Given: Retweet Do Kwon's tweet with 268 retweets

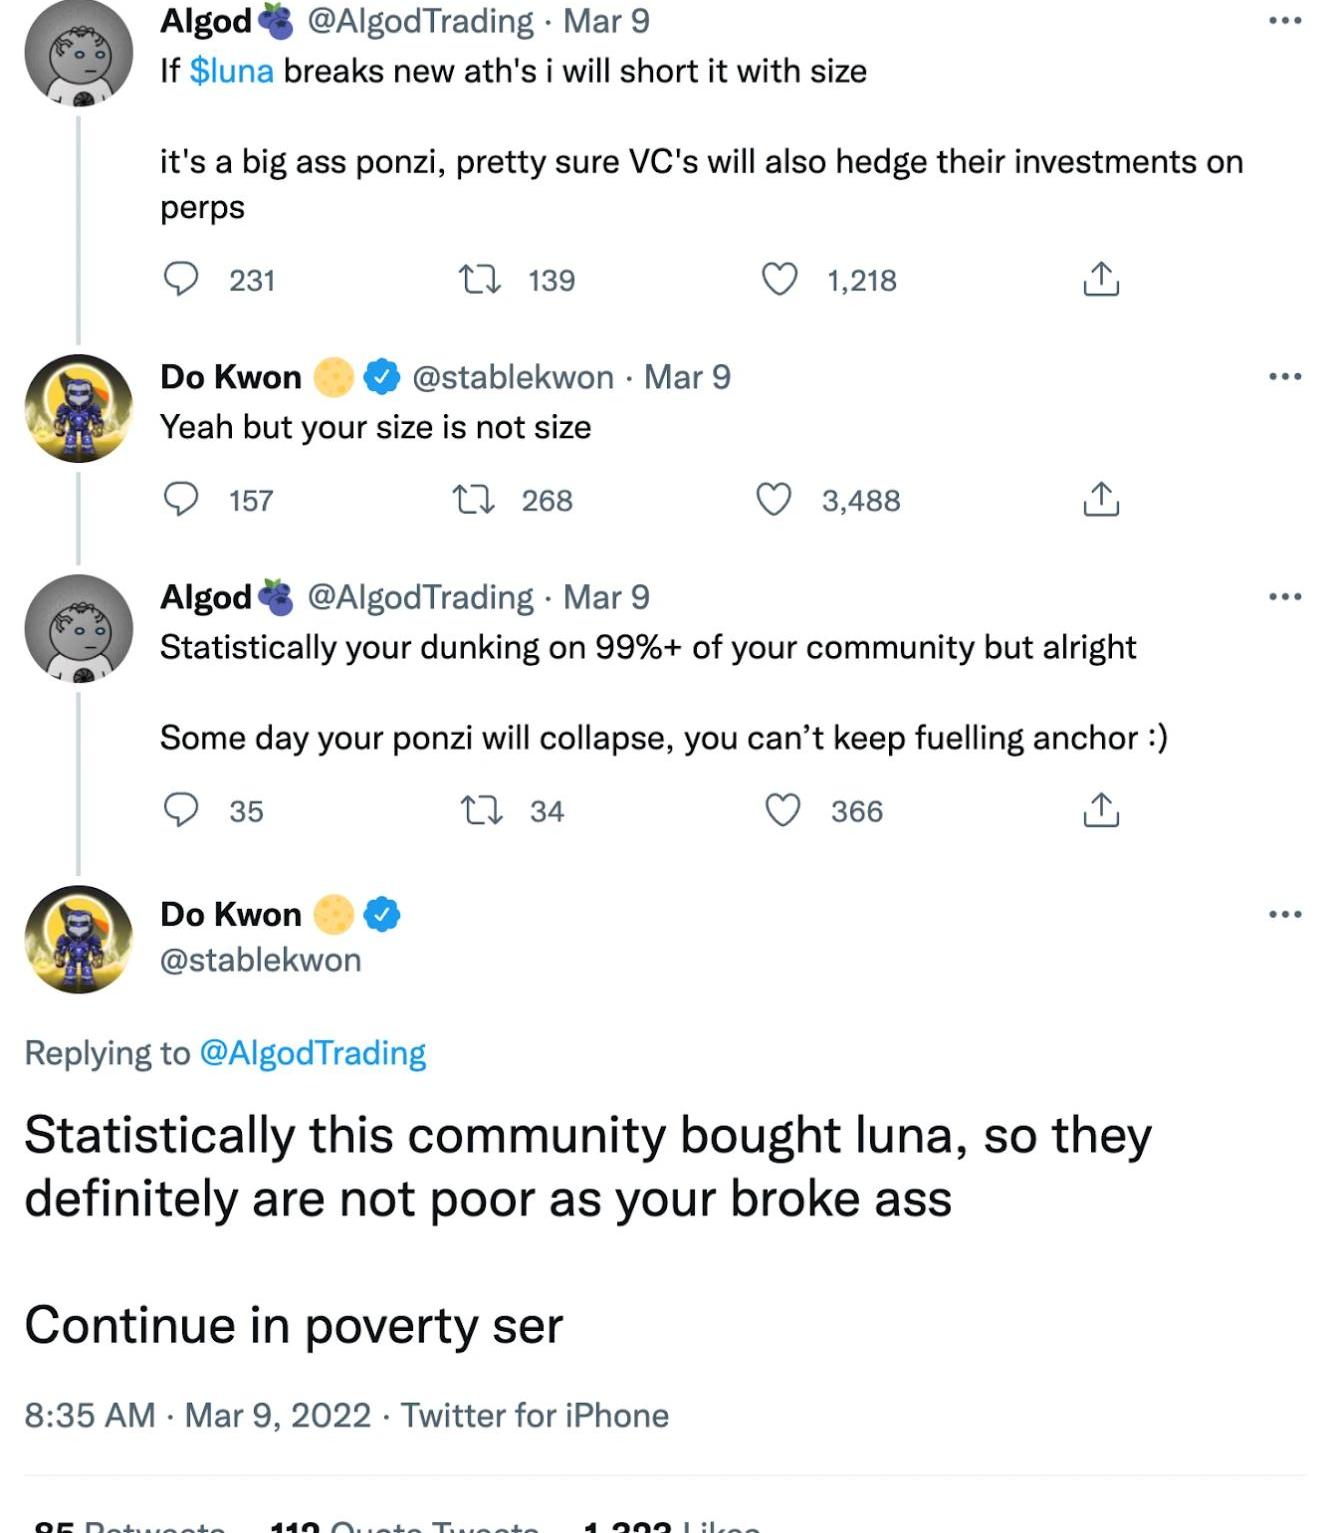Looking at the screenshot, I should coord(473,499).
